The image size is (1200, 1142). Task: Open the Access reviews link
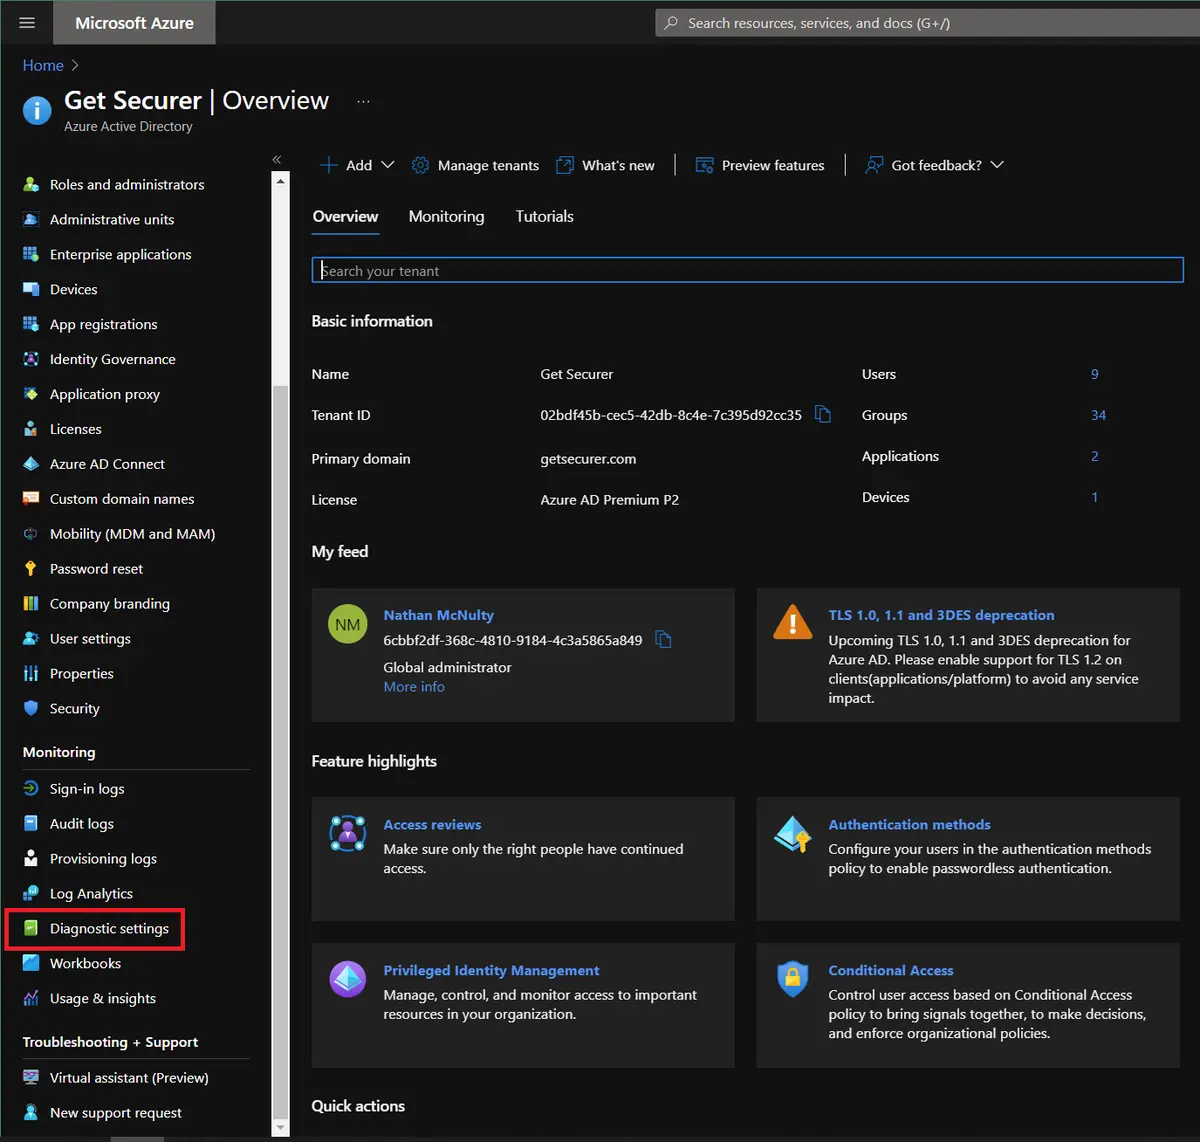pos(432,824)
